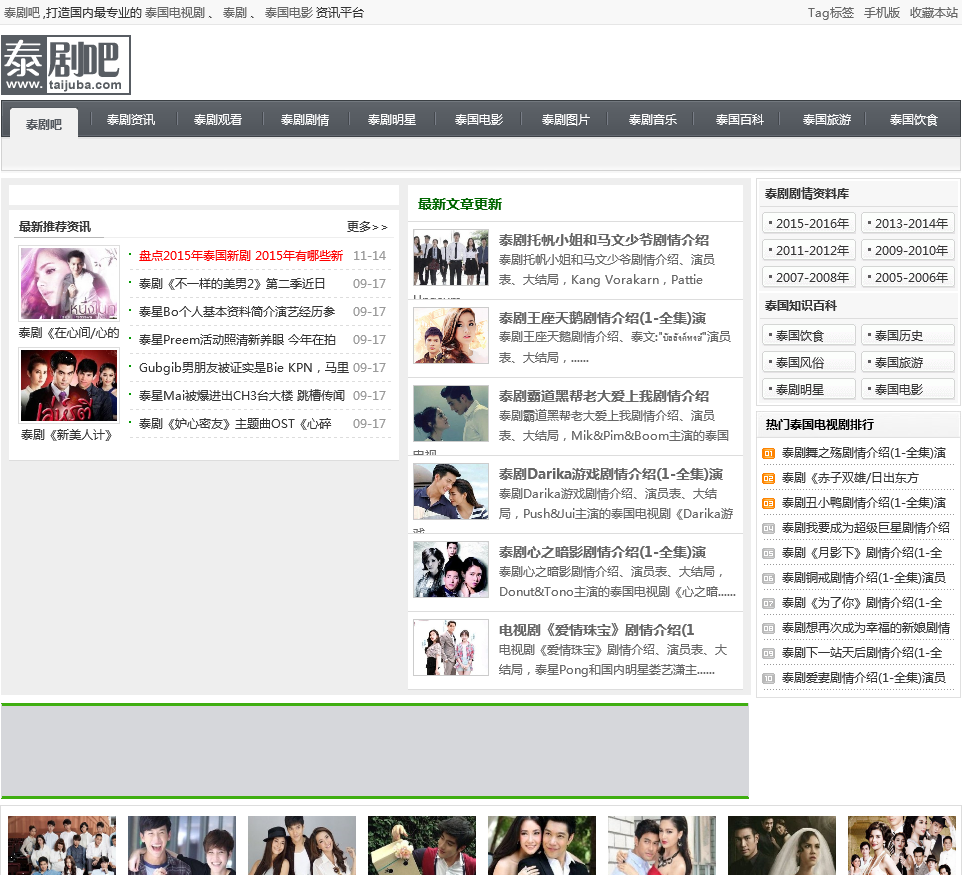Open 泰国百科 nav item
Screen dimensions: 962x875
pos(740,120)
